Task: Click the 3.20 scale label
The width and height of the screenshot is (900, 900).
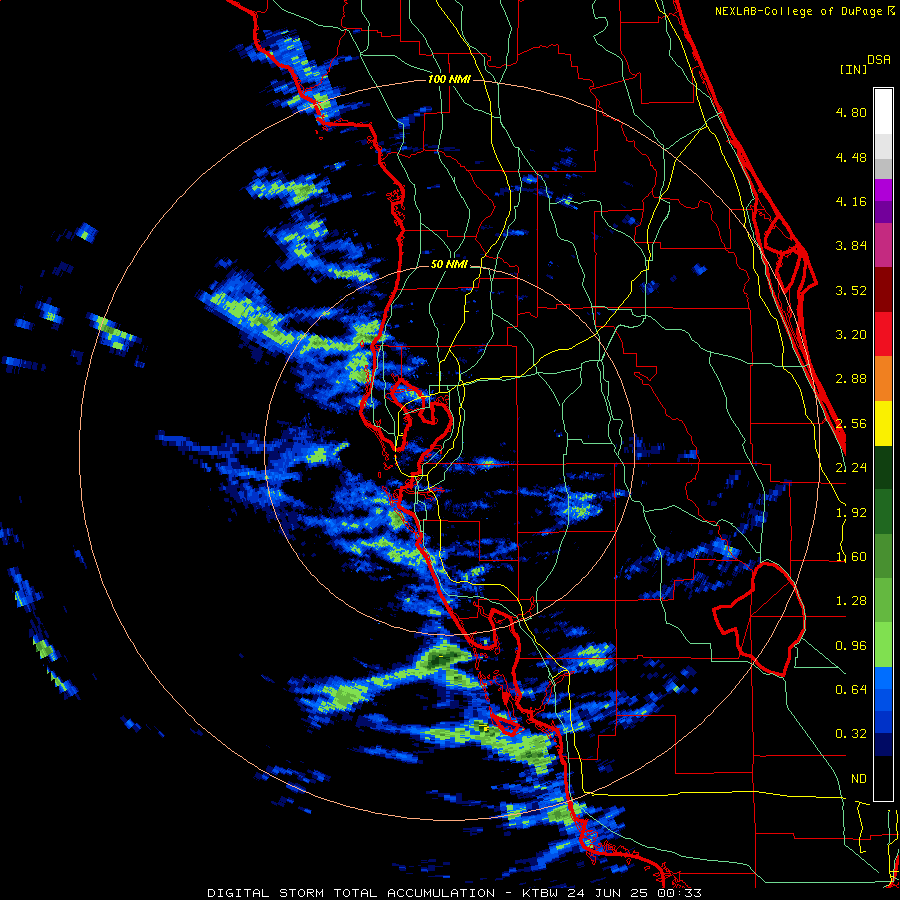Action: coord(851,335)
